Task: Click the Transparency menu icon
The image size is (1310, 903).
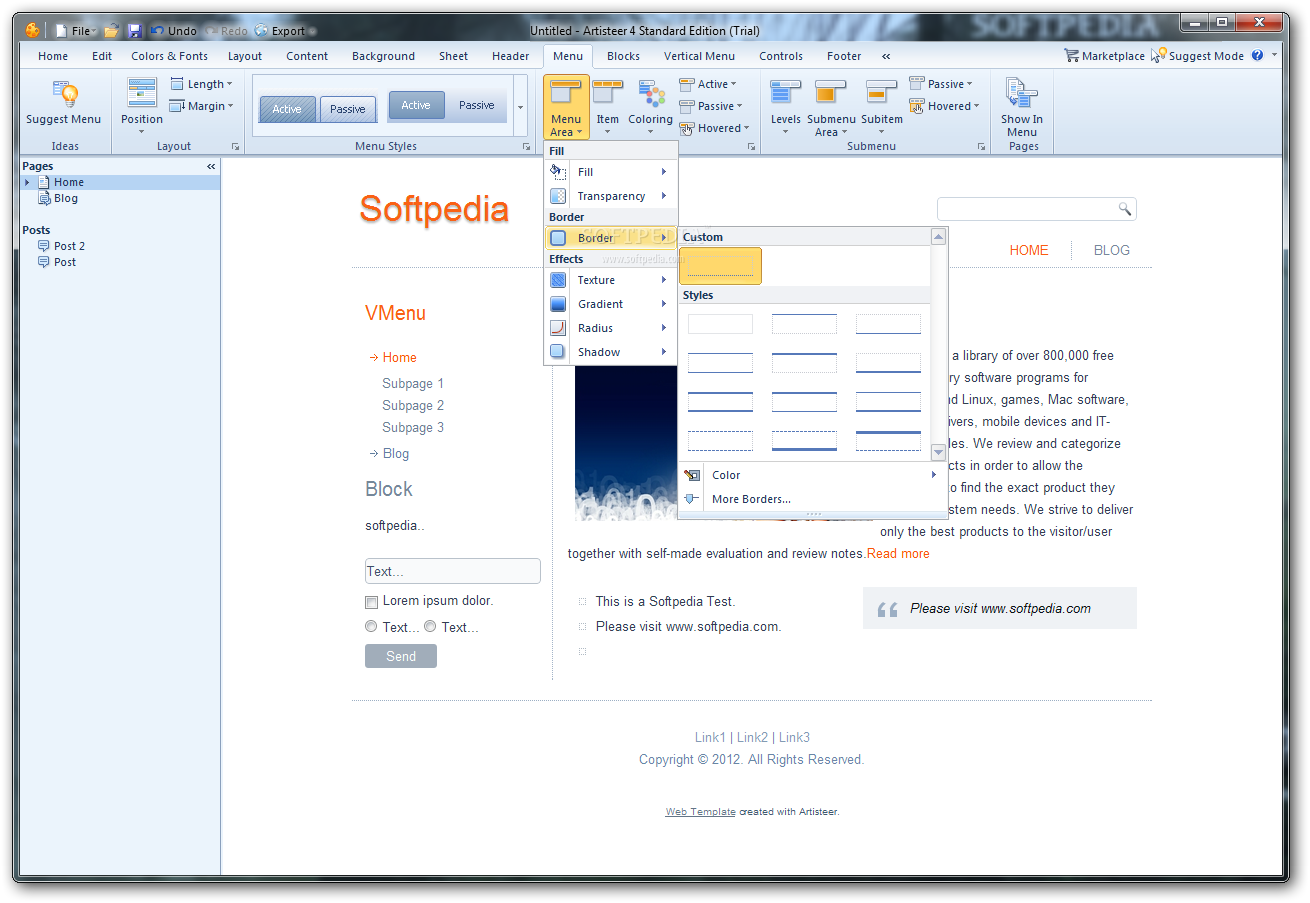Action: (558, 196)
